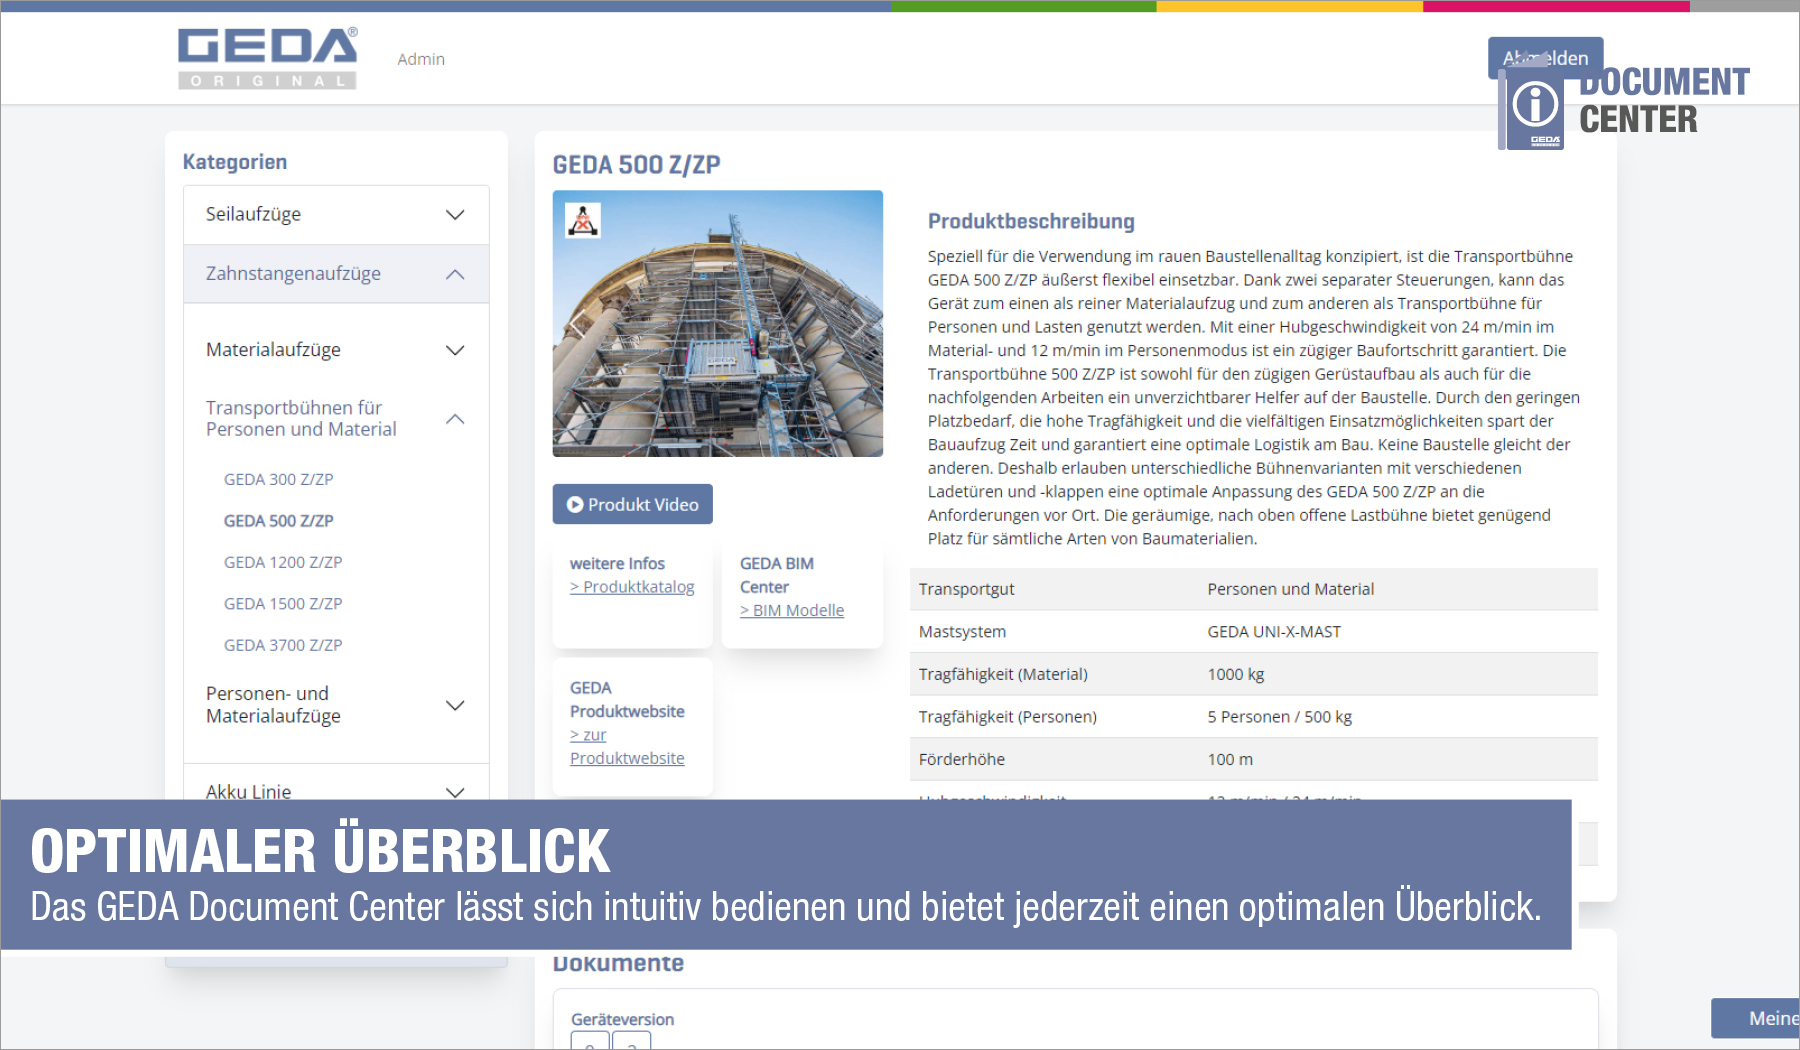The height and width of the screenshot is (1050, 1800).
Task: Open the Admin link in header
Action: (x=421, y=59)
